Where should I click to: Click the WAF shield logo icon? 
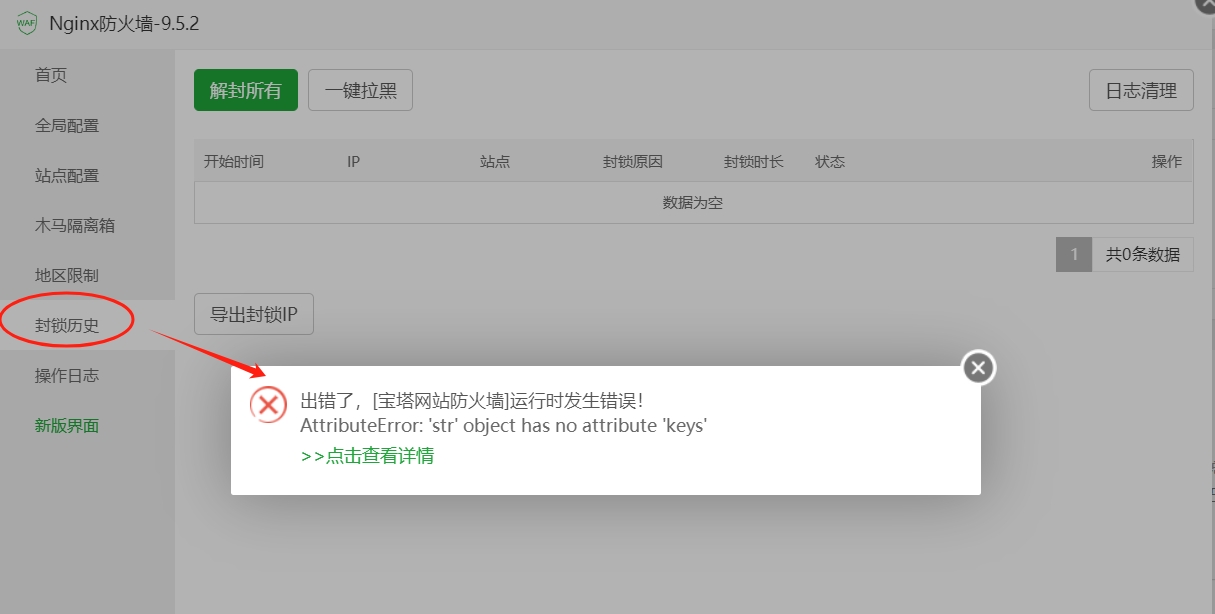point(26,24)
